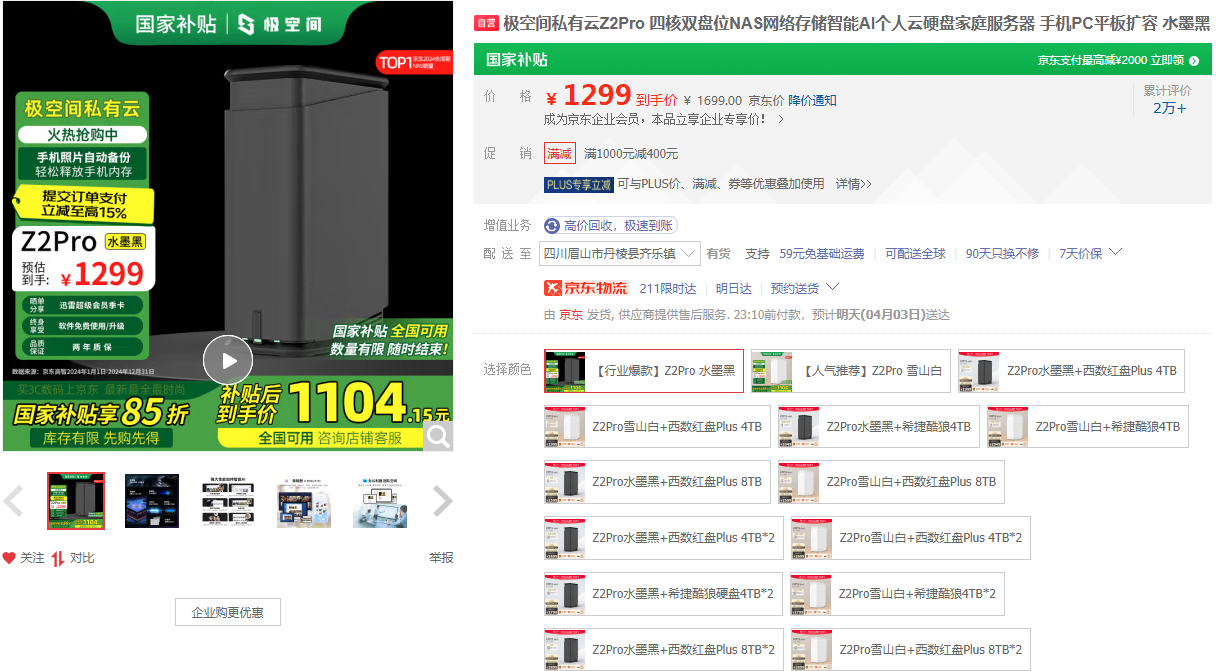
Task: Click 可与PLUS价、满减、券等优惠叠加使用 text
Action: (x=721, y=184)
